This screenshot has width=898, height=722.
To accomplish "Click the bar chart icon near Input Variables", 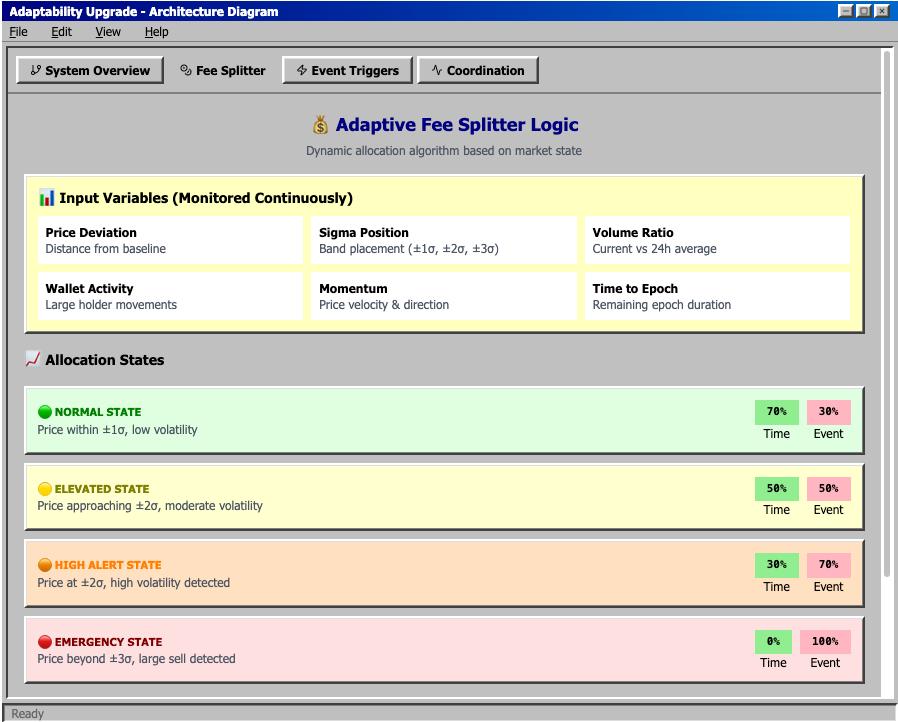I will (x=46, y=198).
